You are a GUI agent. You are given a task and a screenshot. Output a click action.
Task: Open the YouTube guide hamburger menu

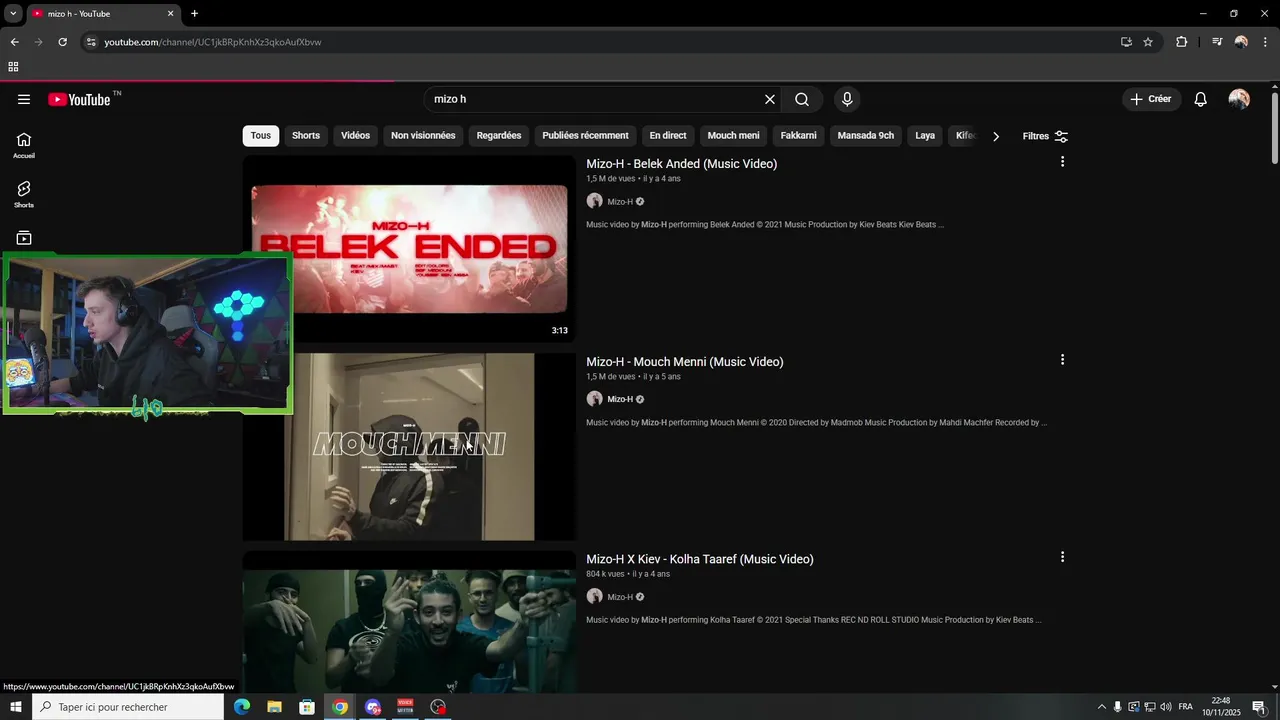point(24,99)
